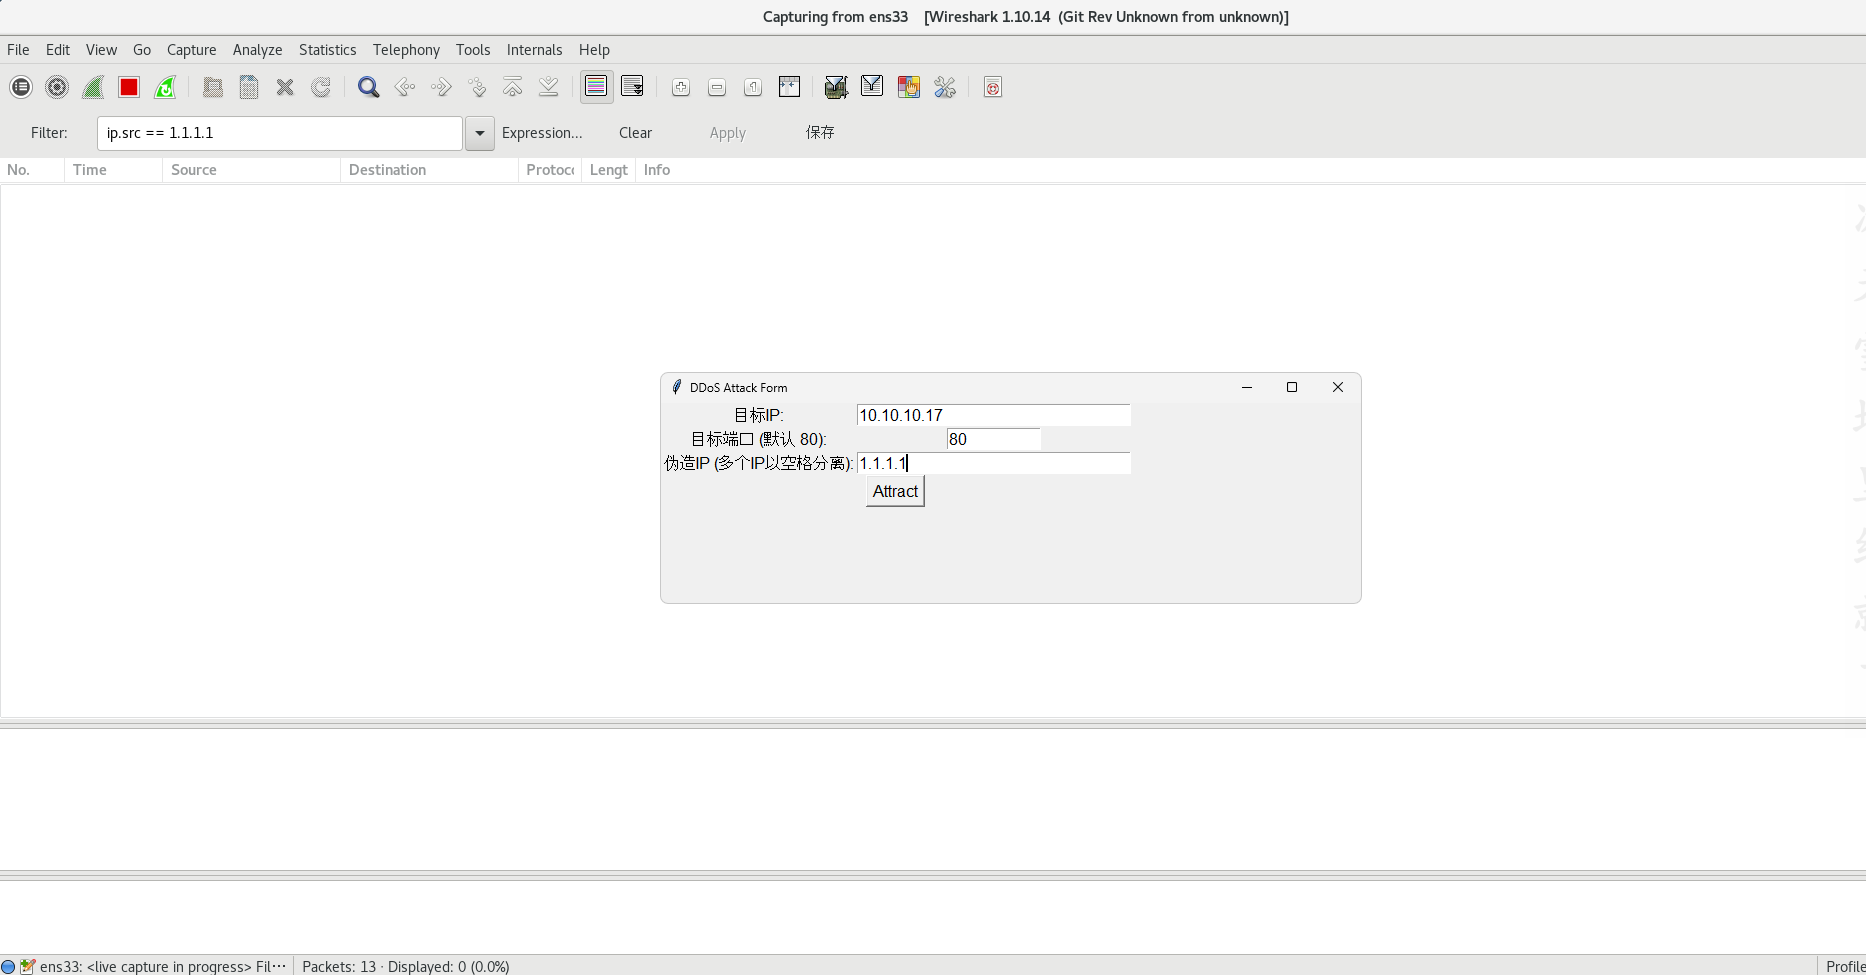The height and width of the screenshot is (975, 1866).
Task: Click the Find packet magnifier icon
Action: pyautogui.click(x=368, y=88)
